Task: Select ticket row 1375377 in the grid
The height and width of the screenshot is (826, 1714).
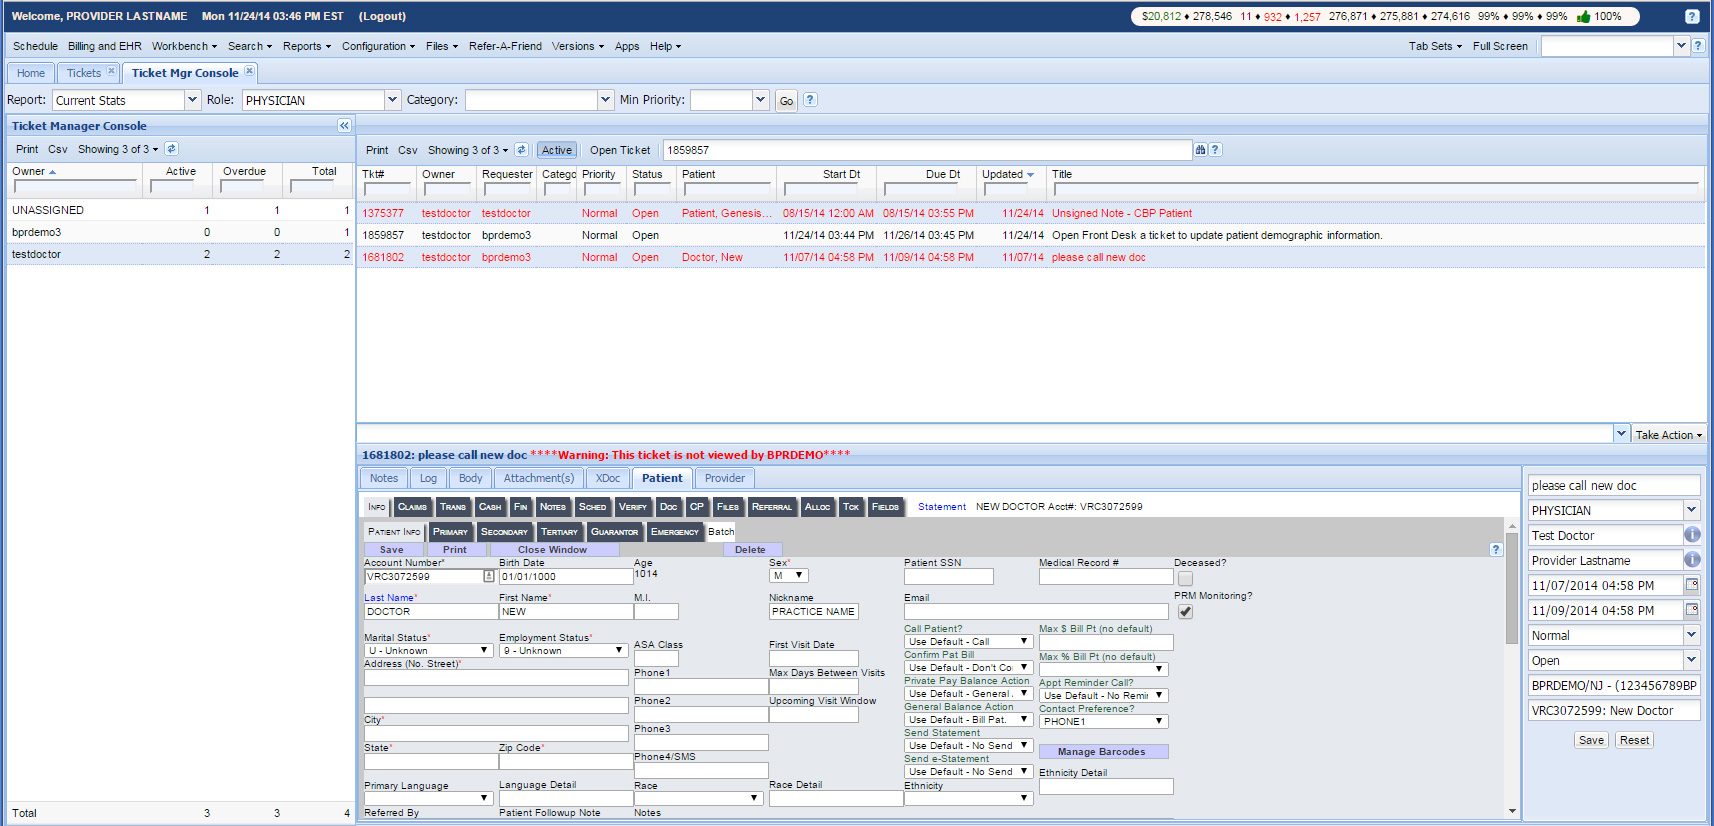Action: tap(1032, 213)
